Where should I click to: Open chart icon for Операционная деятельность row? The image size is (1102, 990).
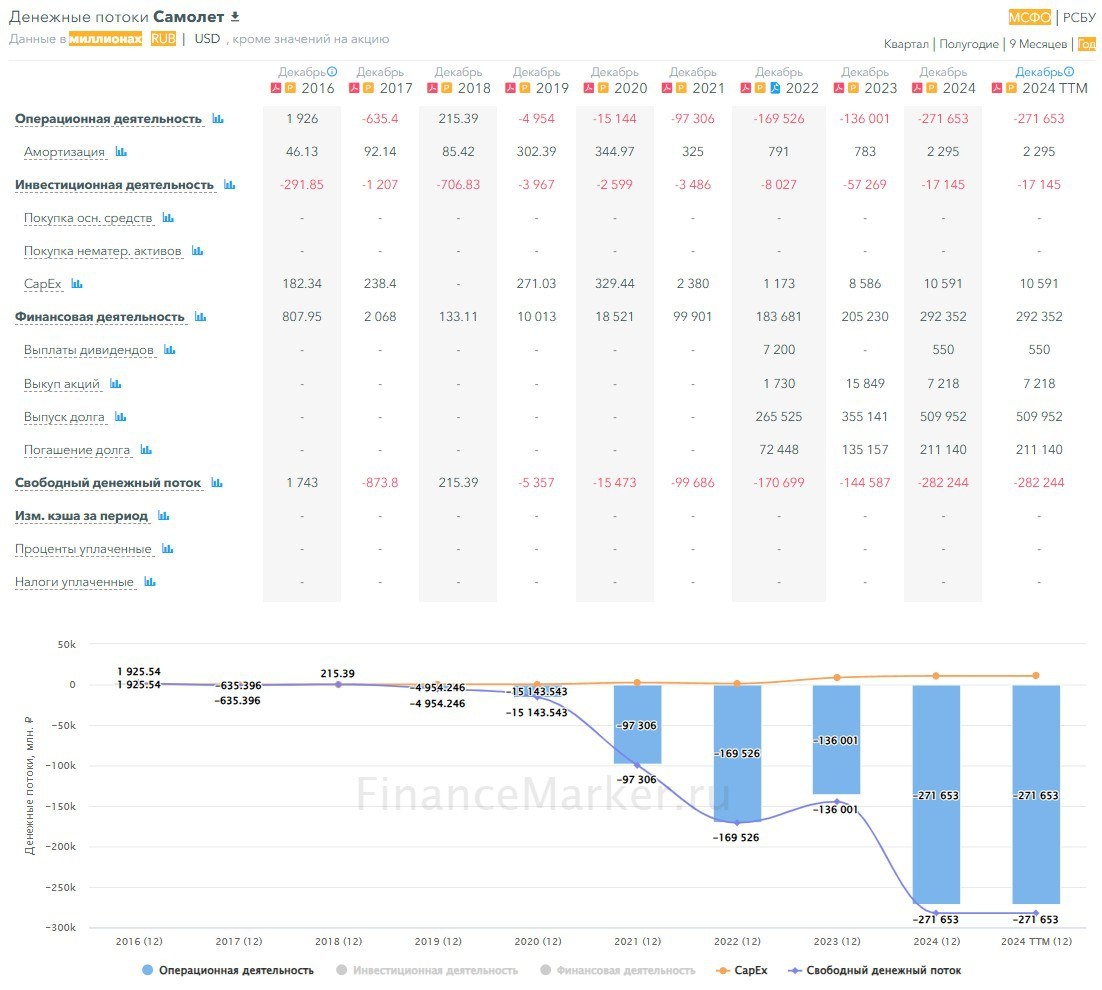pyautogui.click(x=218, y=119)
